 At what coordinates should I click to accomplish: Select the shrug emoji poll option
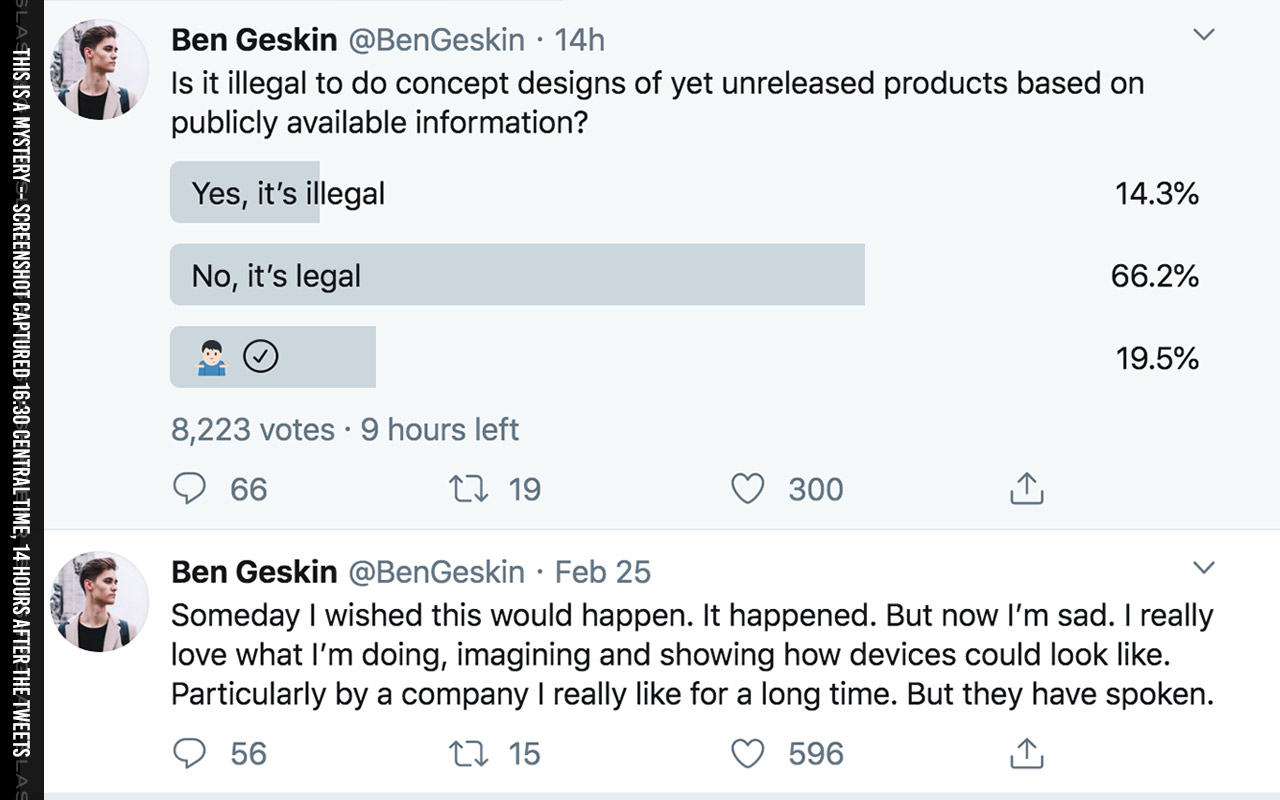click(685, 357)
